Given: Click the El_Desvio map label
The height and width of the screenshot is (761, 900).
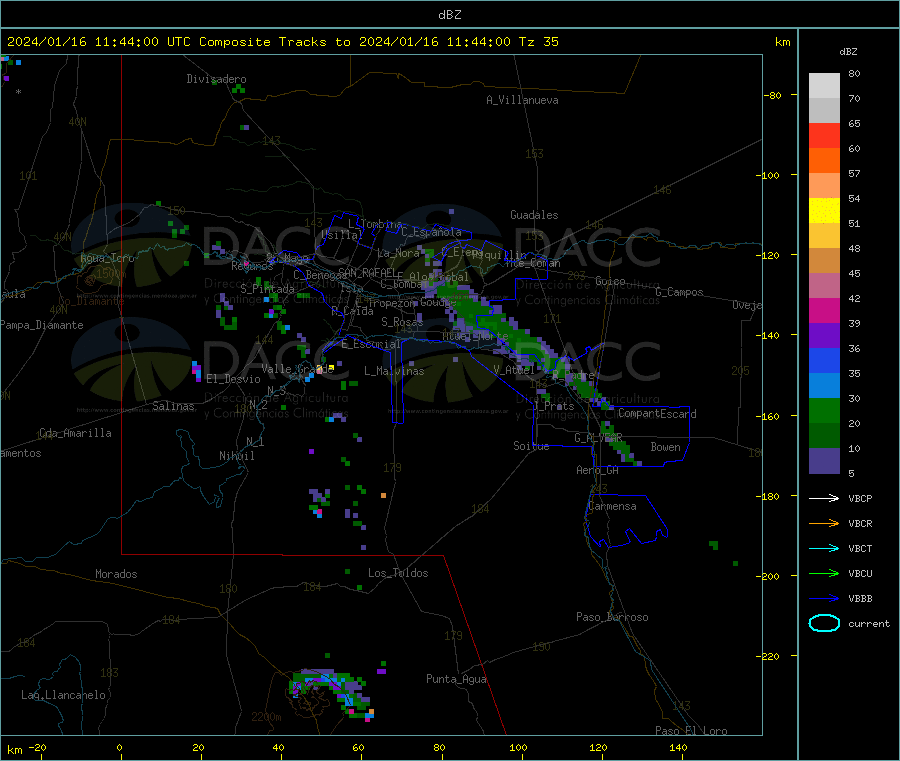Looking at the screenshot, I should [x=233, y=379].
